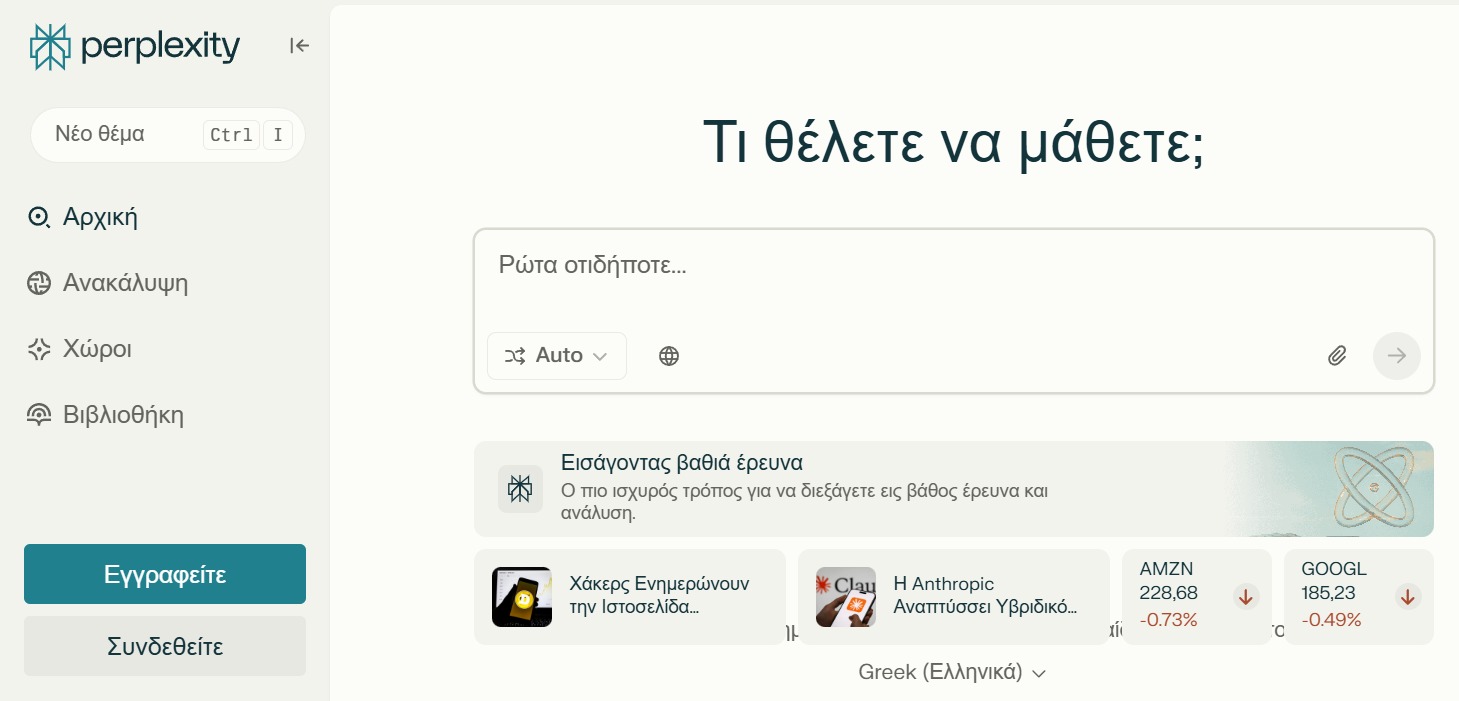Click the heading Τι θέλετε να μάθετε;
The image size is (1459, 701).
(954, 144)
